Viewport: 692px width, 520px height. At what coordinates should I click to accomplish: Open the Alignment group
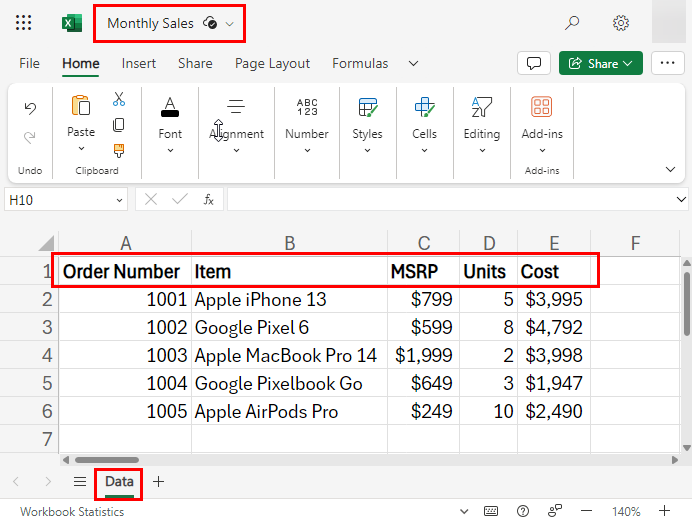click(236, 125)
